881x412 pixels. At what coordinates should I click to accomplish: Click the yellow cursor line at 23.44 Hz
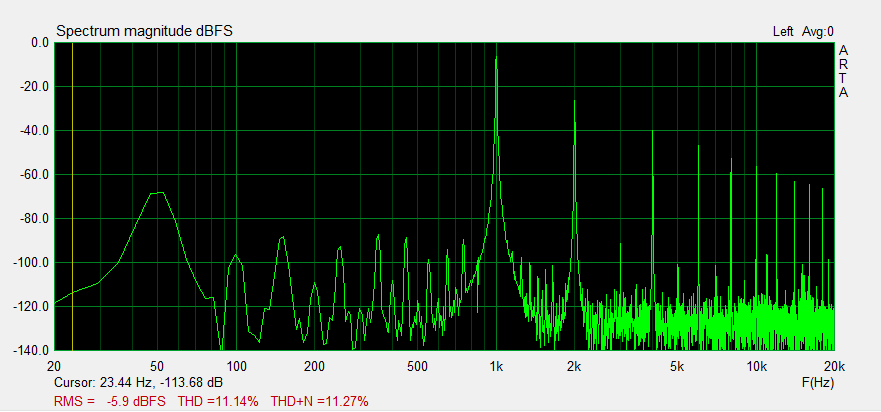(72, 196)
